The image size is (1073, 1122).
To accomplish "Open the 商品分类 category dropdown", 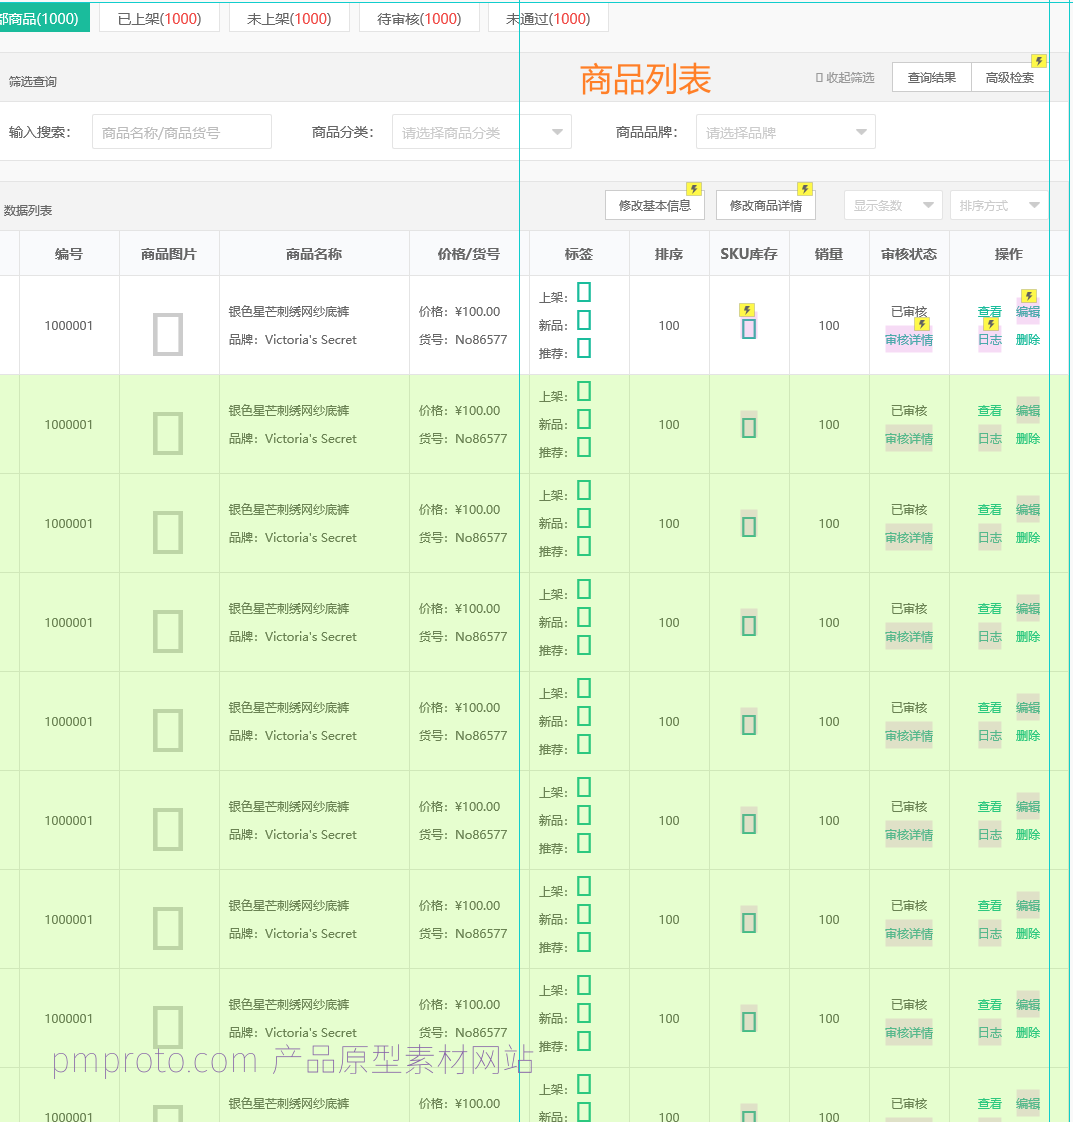I will pos(481,132).
